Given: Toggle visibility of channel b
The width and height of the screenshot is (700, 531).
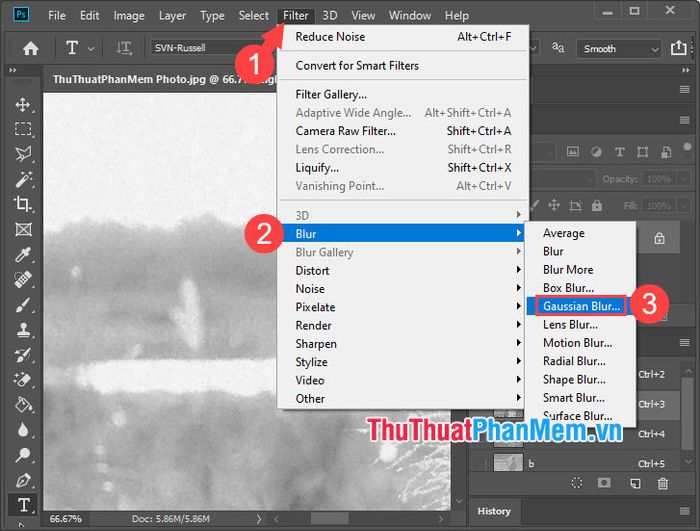Looking at the screenshot, I should coord(480,463).
